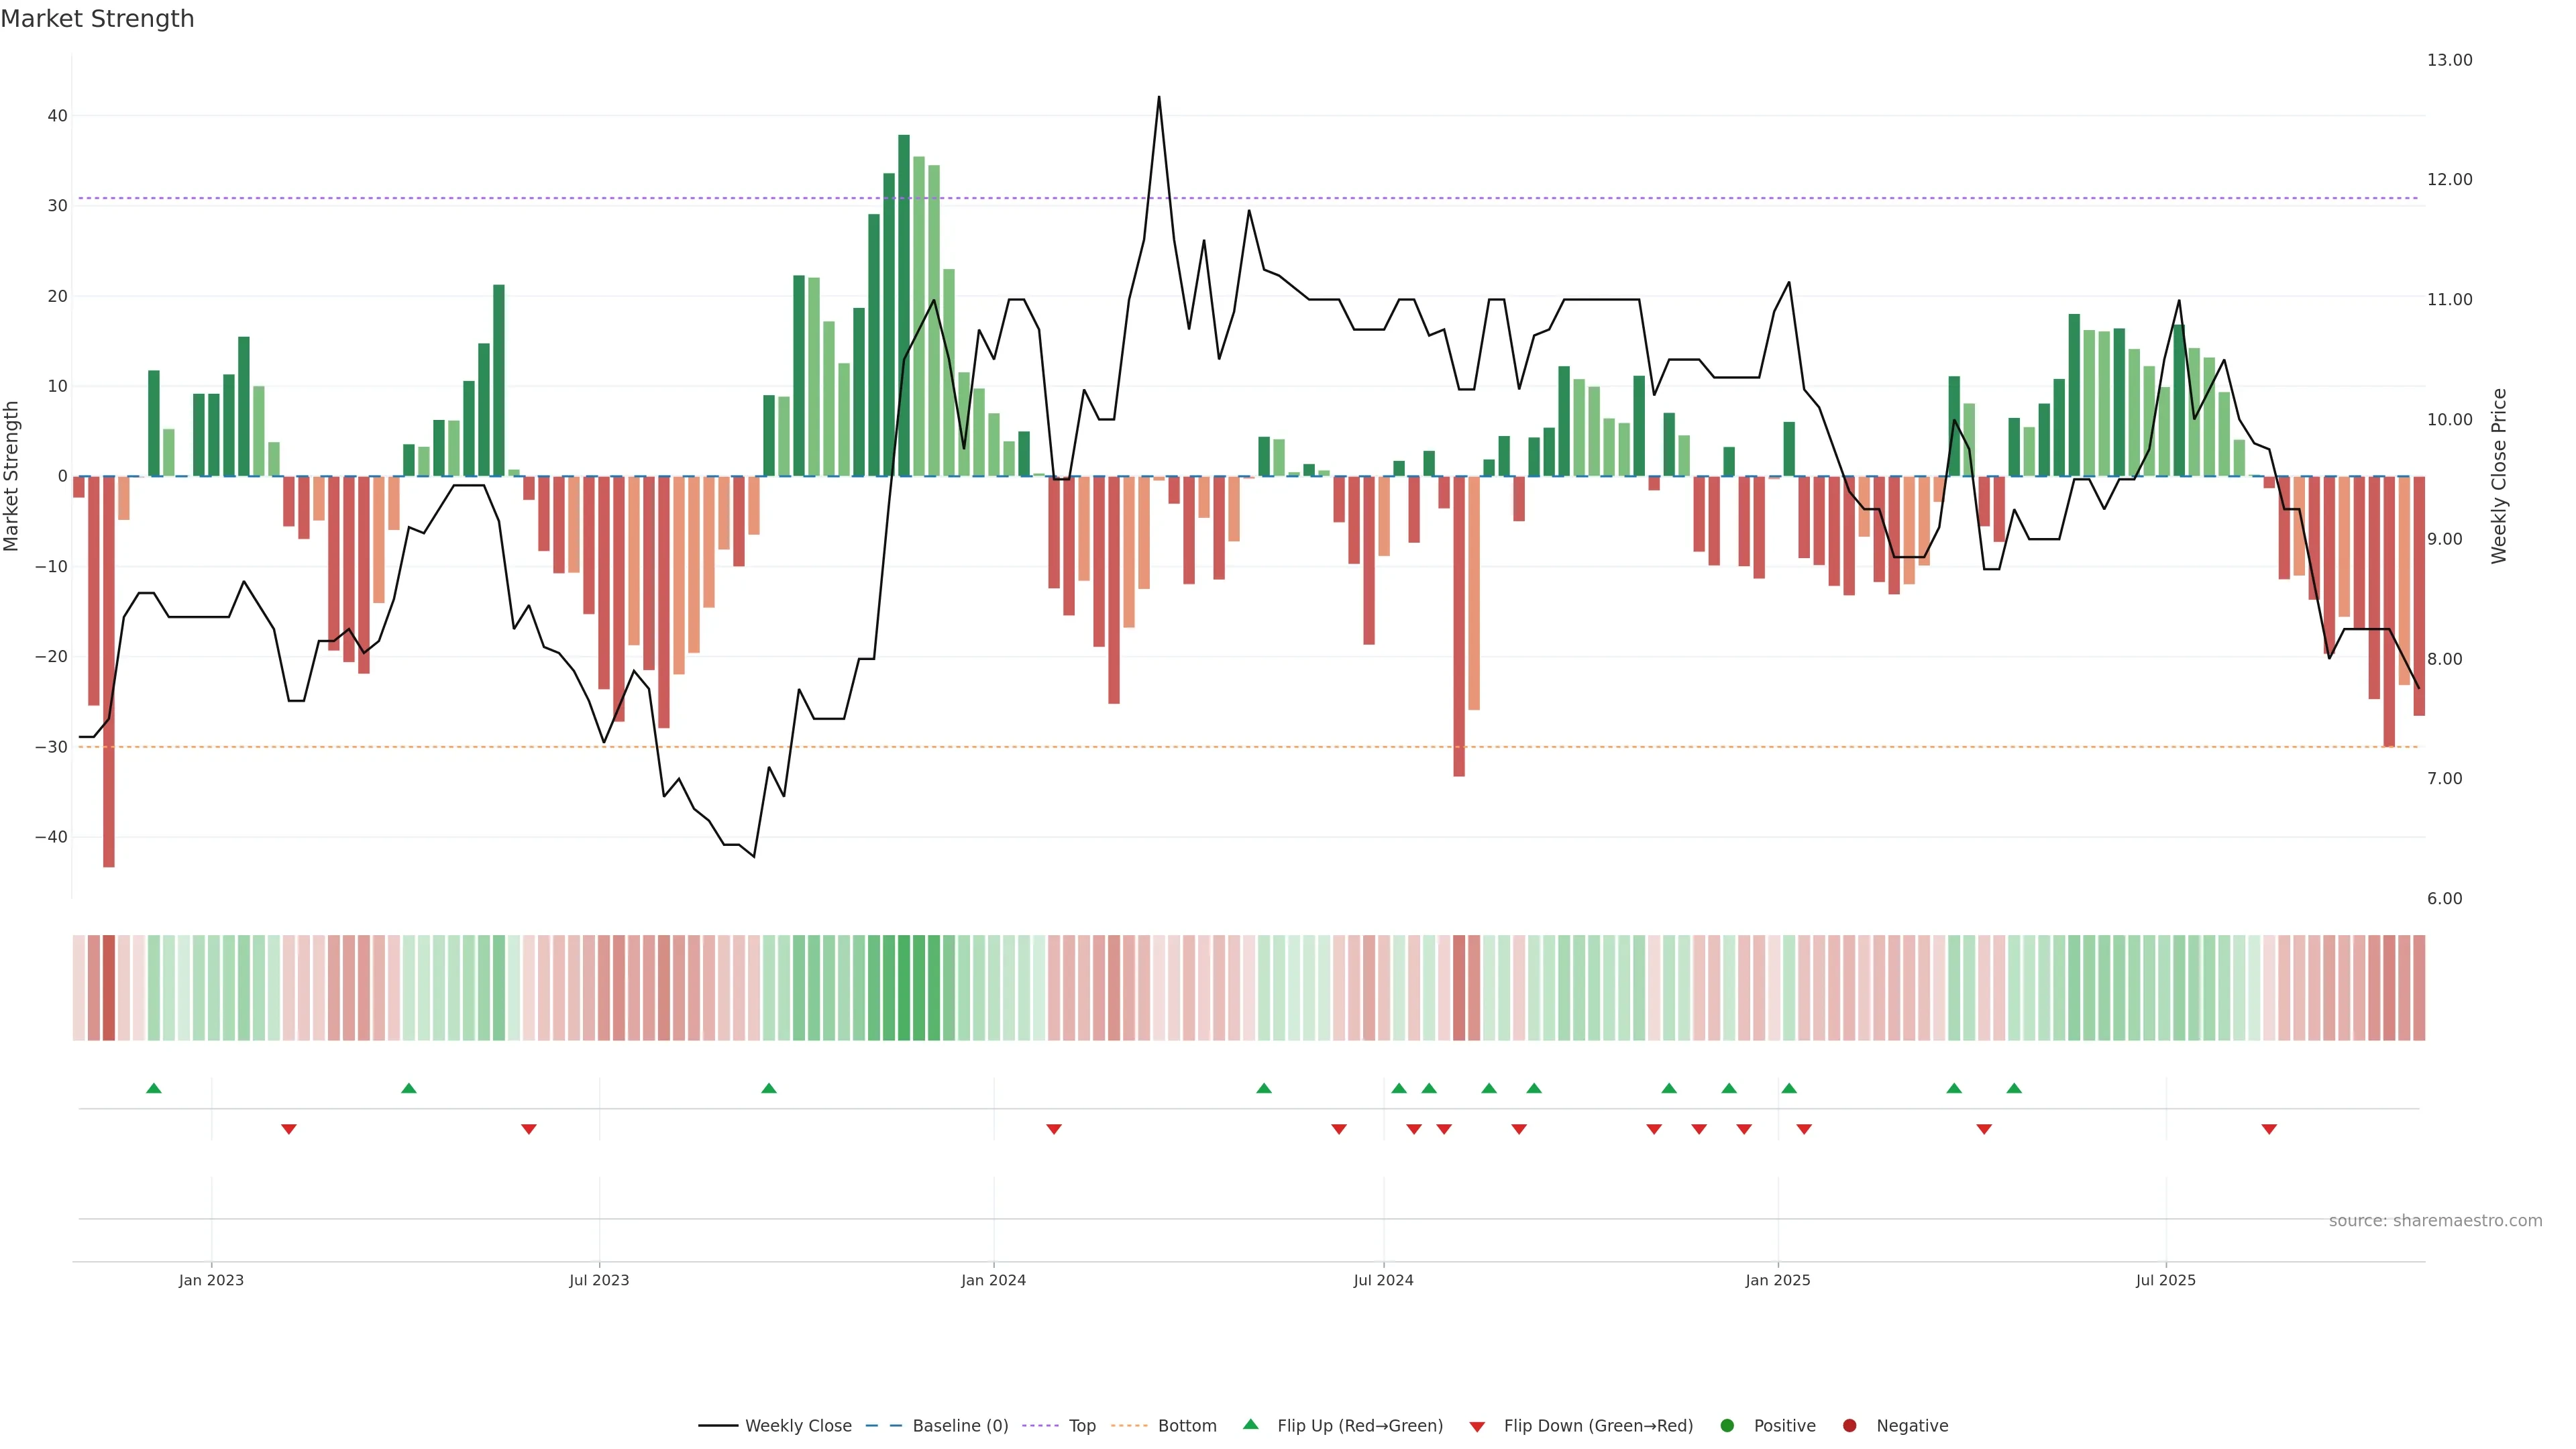Click the last red flip-down triangle marker
This screenshot has height=1449, width=2576.
click(x=2269, y=1129)
